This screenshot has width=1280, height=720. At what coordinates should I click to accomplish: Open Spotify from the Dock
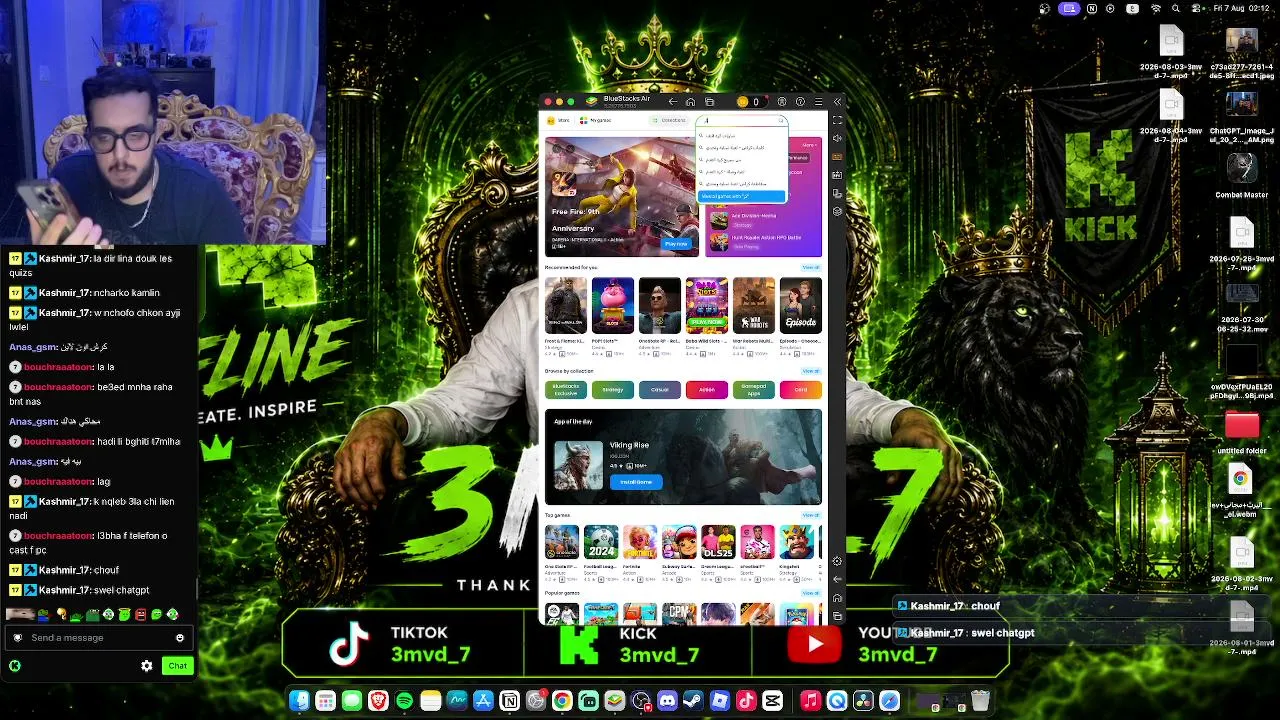click(x=404, y=701)
